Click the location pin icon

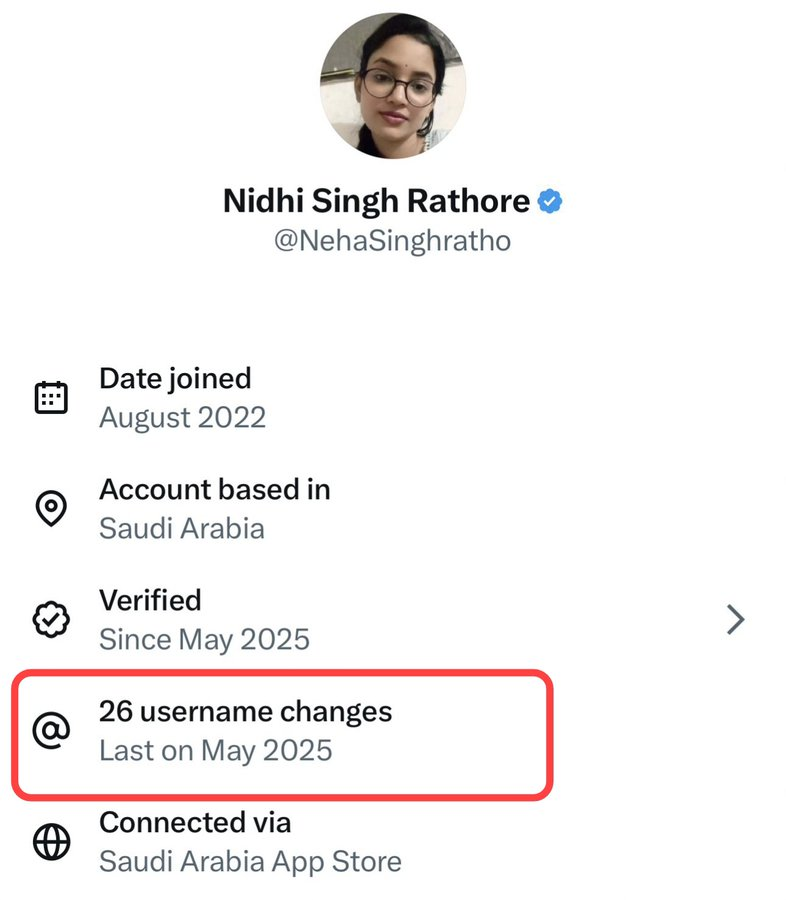[51, 508]
